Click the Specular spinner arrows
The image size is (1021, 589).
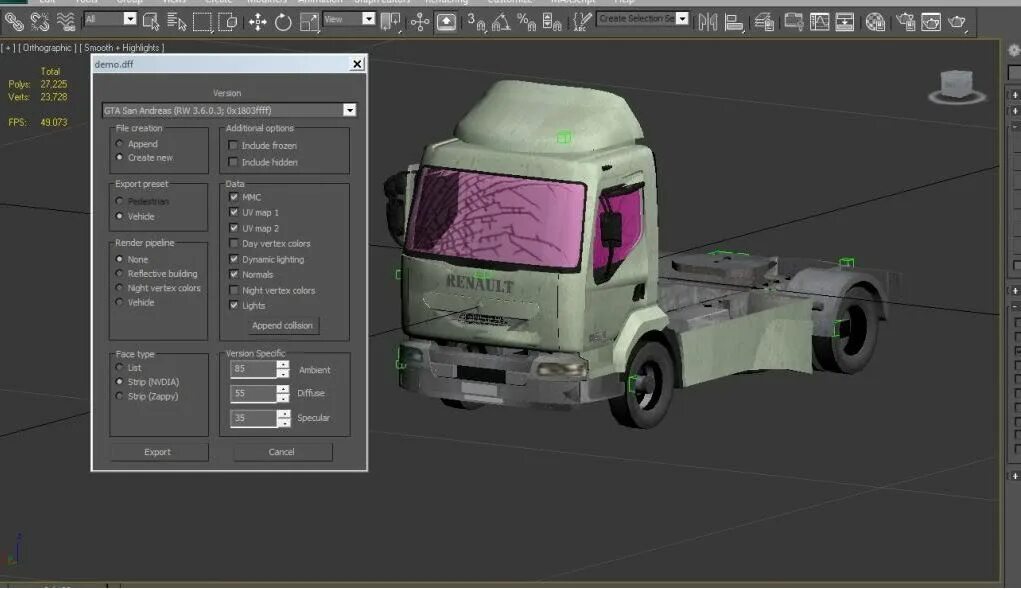coord(283,418)
